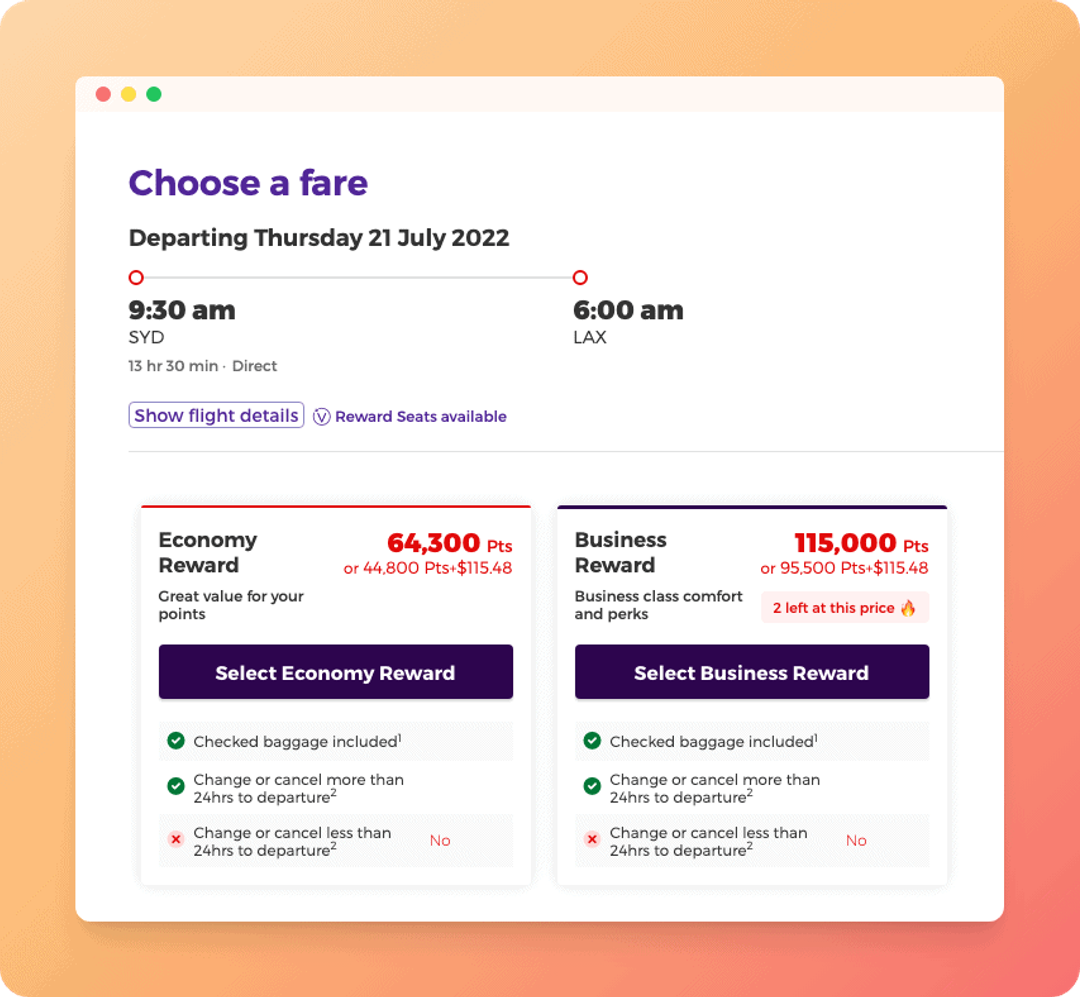Click the 44,800 Pts+$115.48 alternate Economy price
1080x997 pixels.
(426, 567)
